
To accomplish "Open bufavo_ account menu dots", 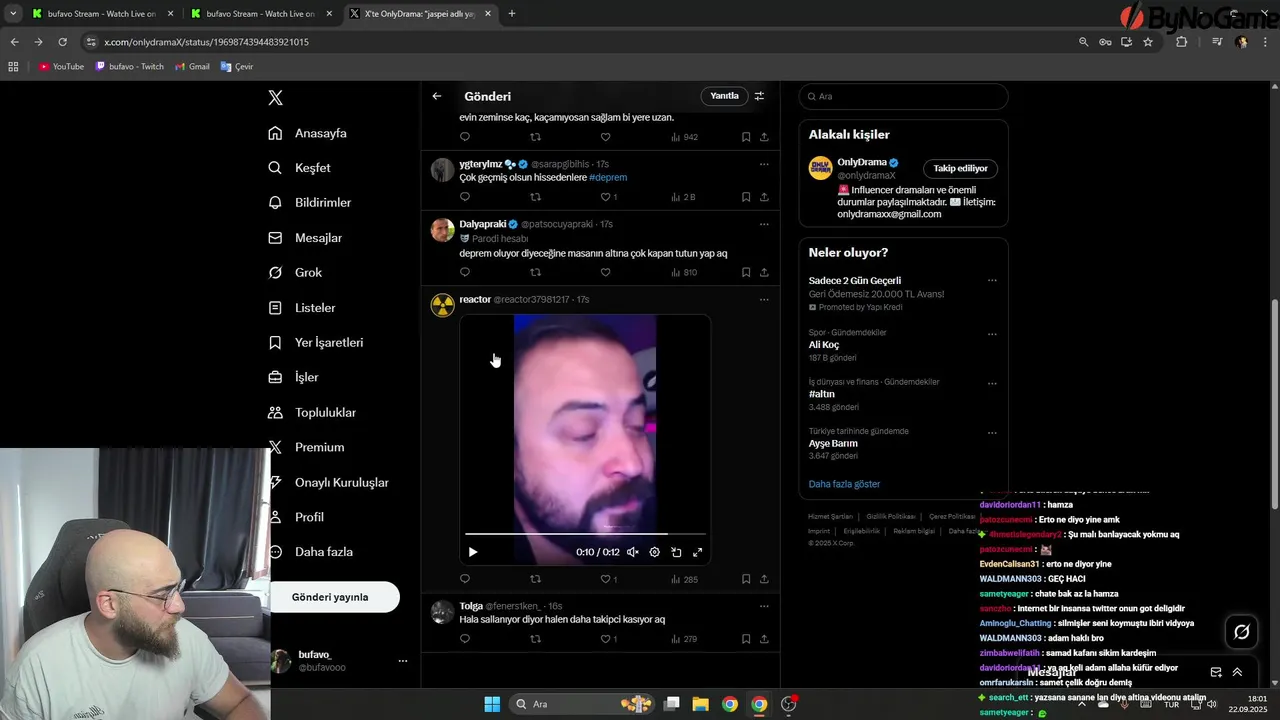I will coord(403,661).
